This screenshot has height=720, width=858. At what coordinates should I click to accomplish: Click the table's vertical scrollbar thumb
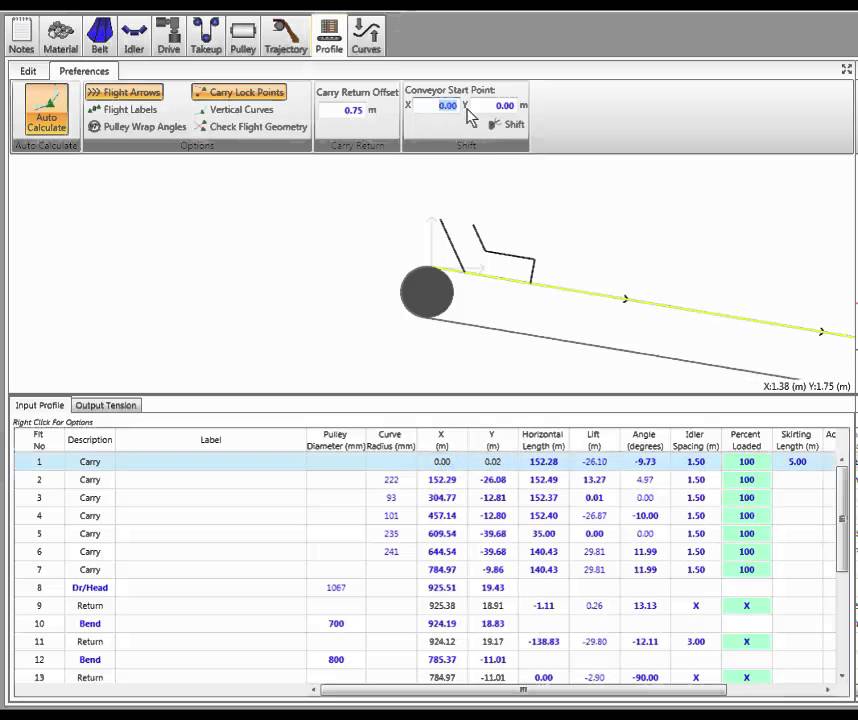click(x=842, y=519)
